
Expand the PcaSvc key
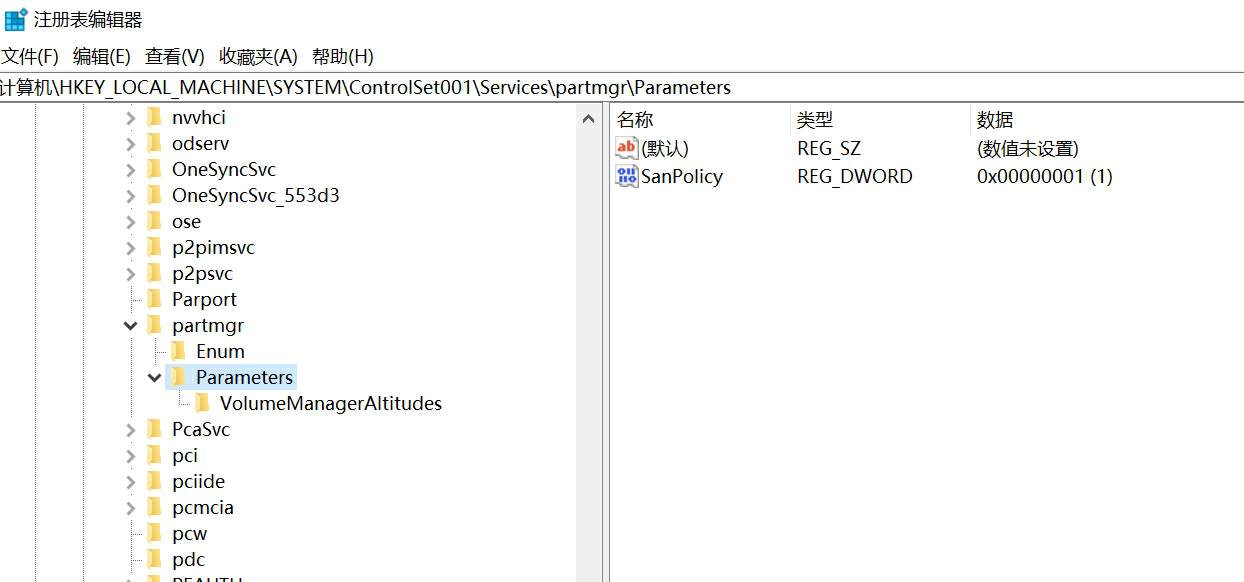(x=131, y=430)
